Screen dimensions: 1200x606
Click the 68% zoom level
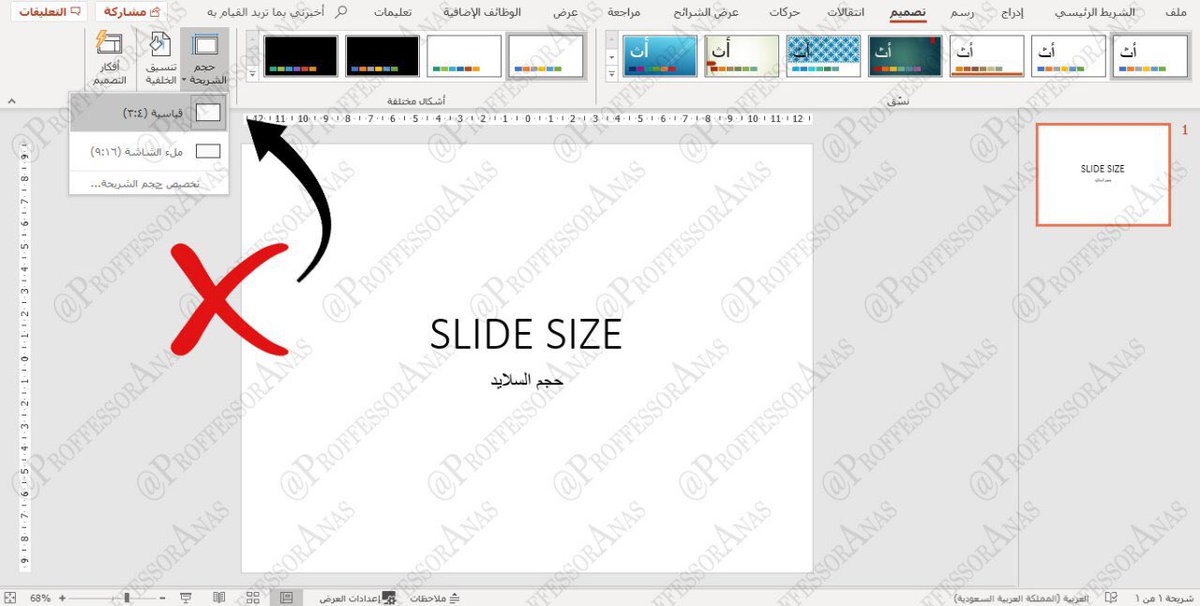coord(40,598)
